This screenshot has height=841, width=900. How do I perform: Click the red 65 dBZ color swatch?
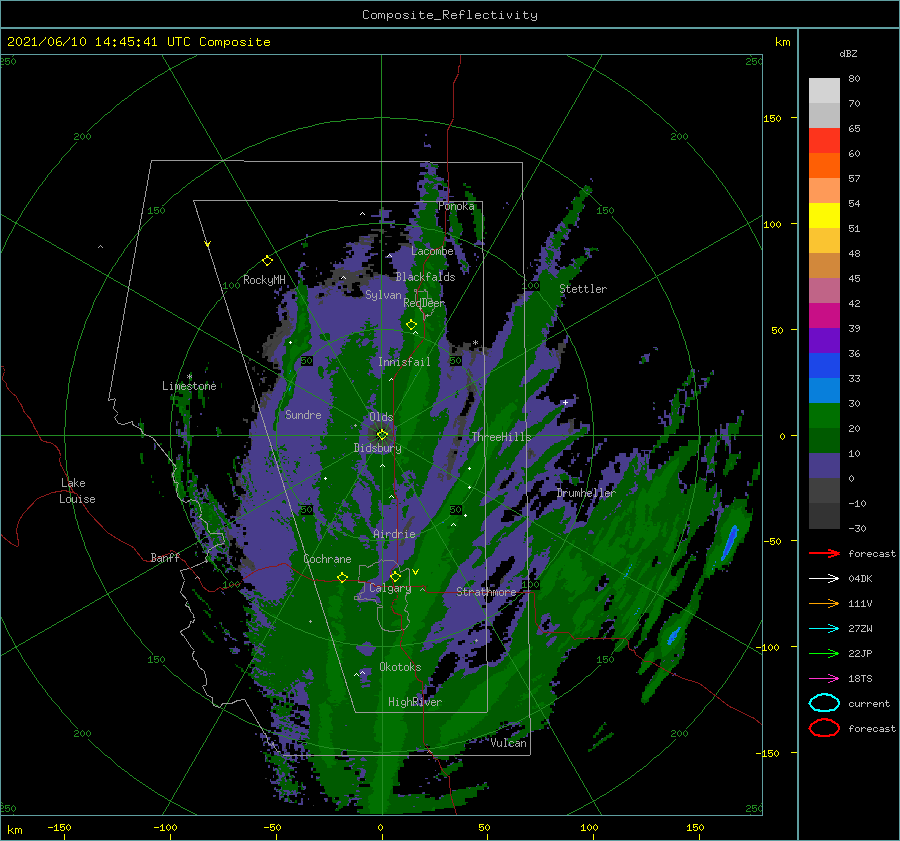[824, 141]
